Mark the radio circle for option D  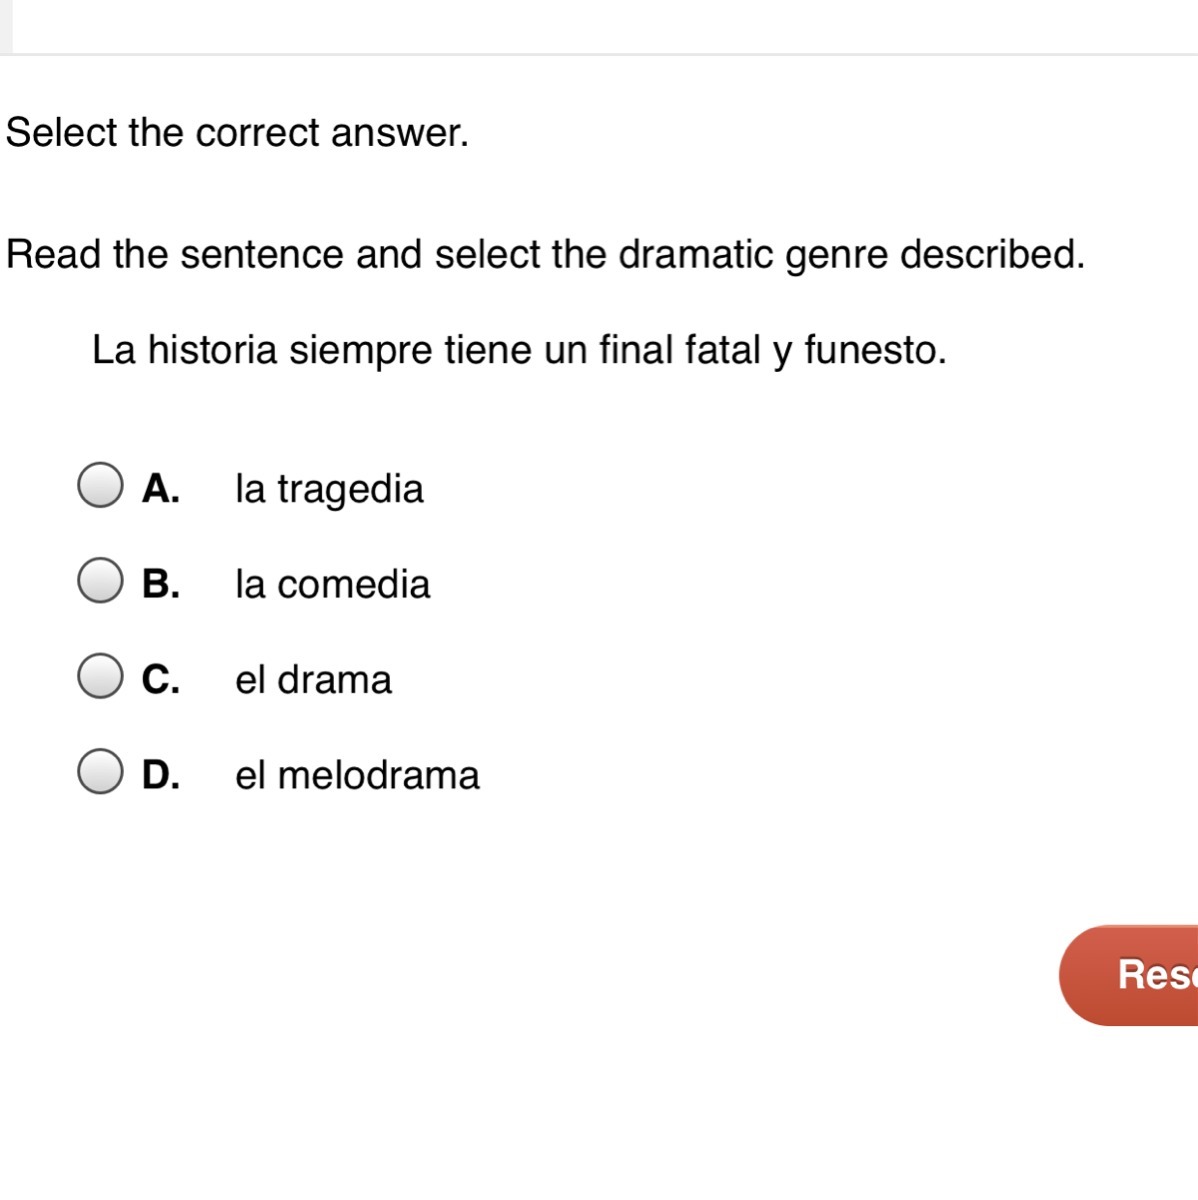100,772
